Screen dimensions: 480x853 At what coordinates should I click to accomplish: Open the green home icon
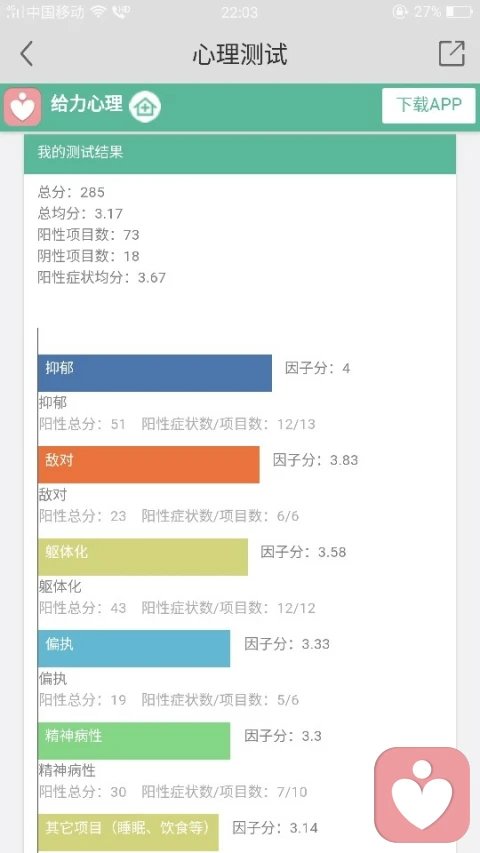click(x=145, y=107)
